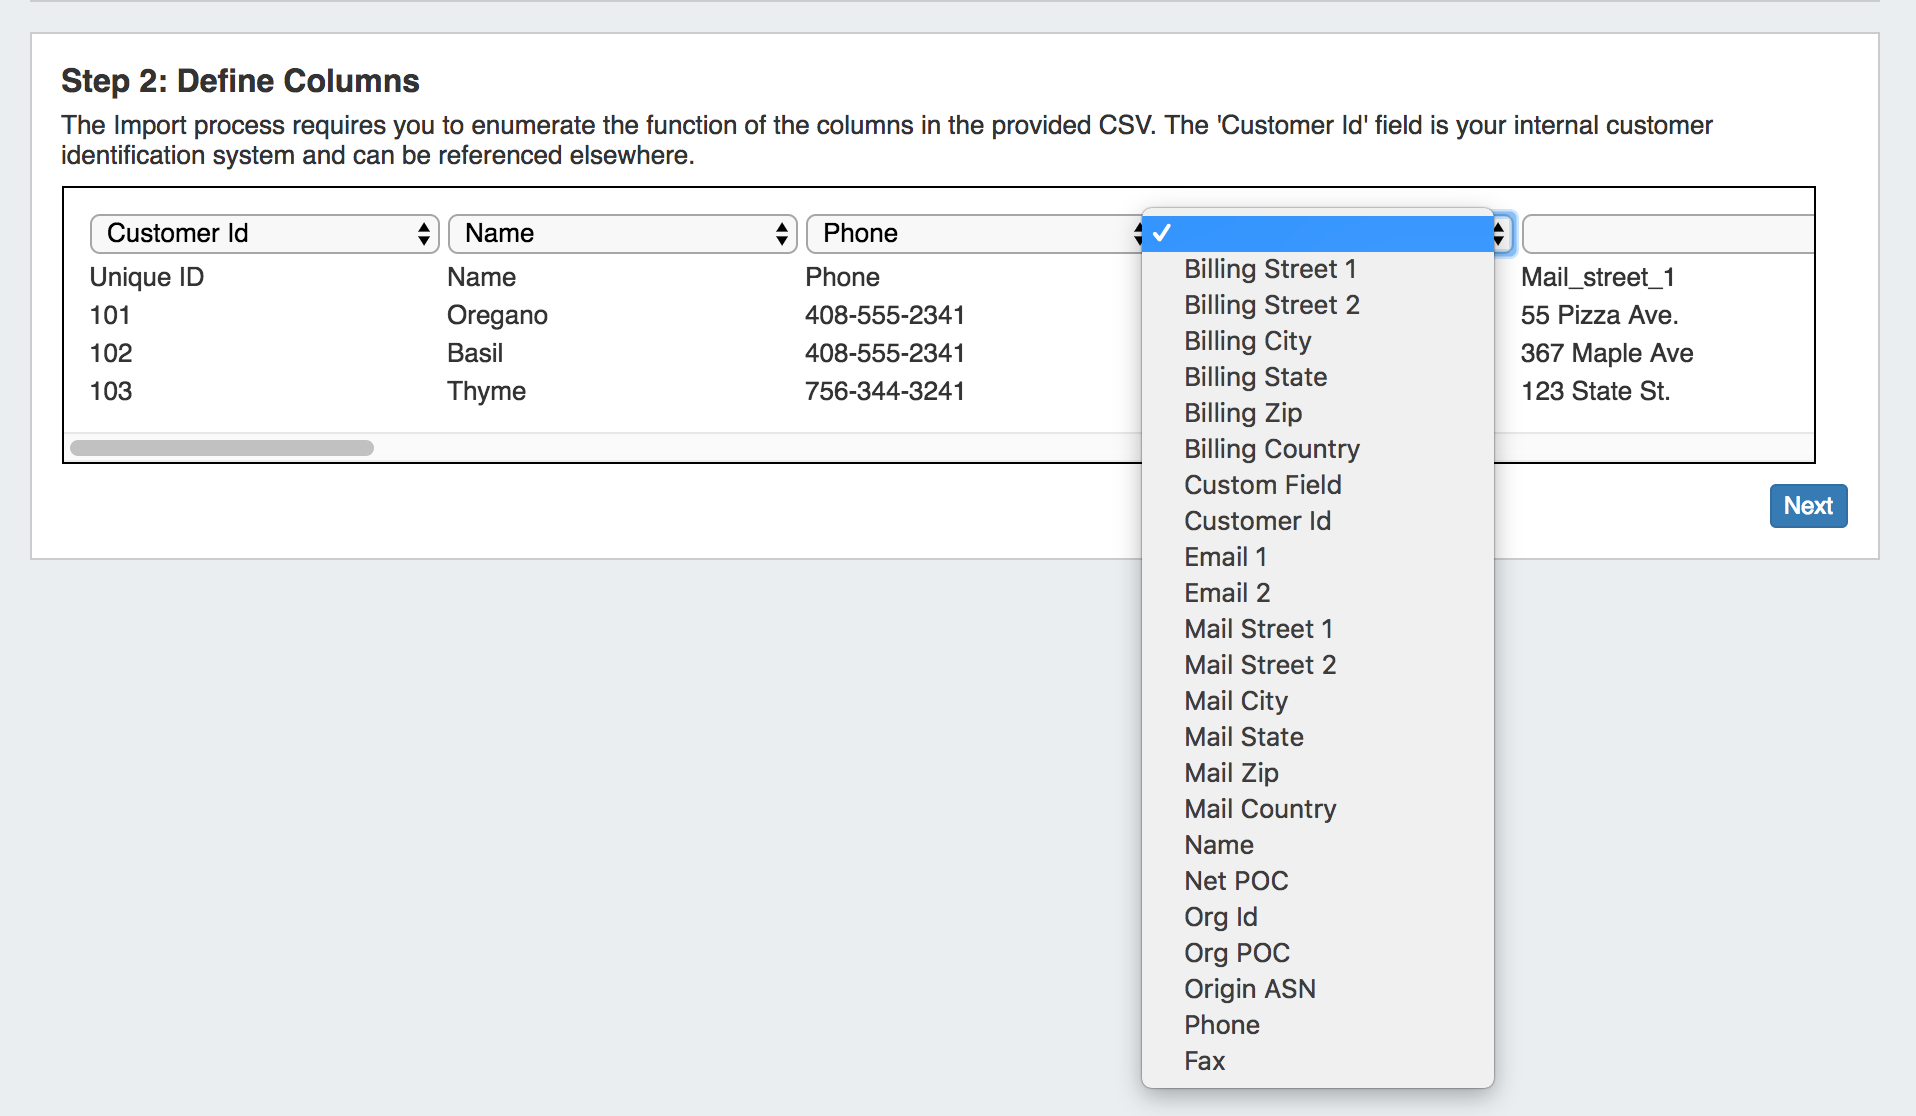Select the Origin ASN option
This screenshot has height=1116, width=1916.
(1250, 989)
